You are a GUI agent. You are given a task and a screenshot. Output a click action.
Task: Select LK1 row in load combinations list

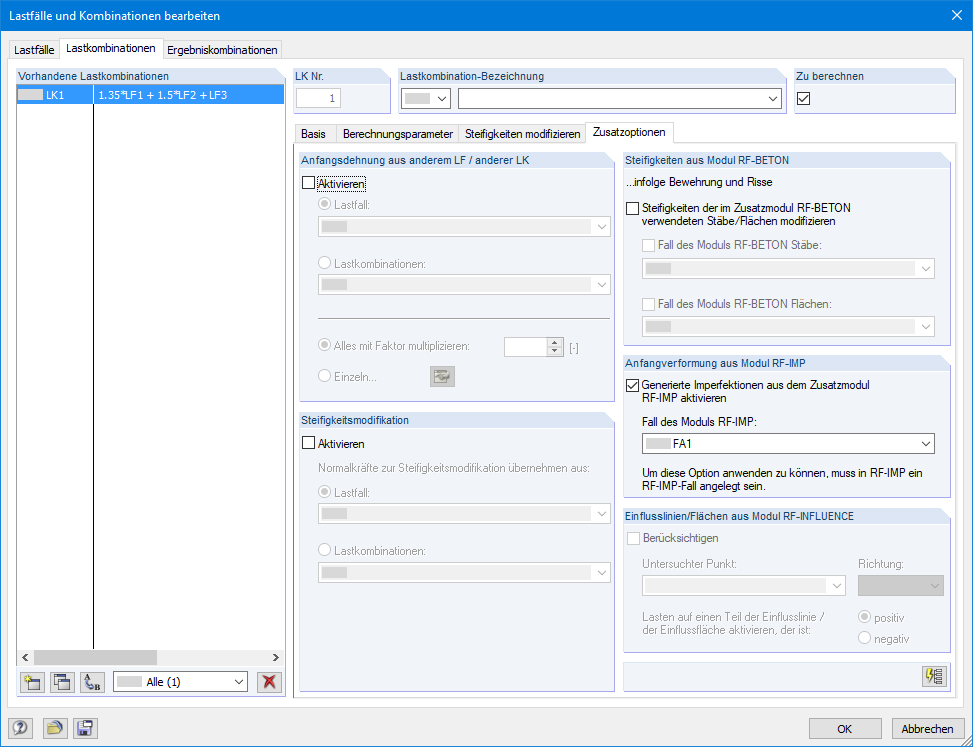coord(150,95)
